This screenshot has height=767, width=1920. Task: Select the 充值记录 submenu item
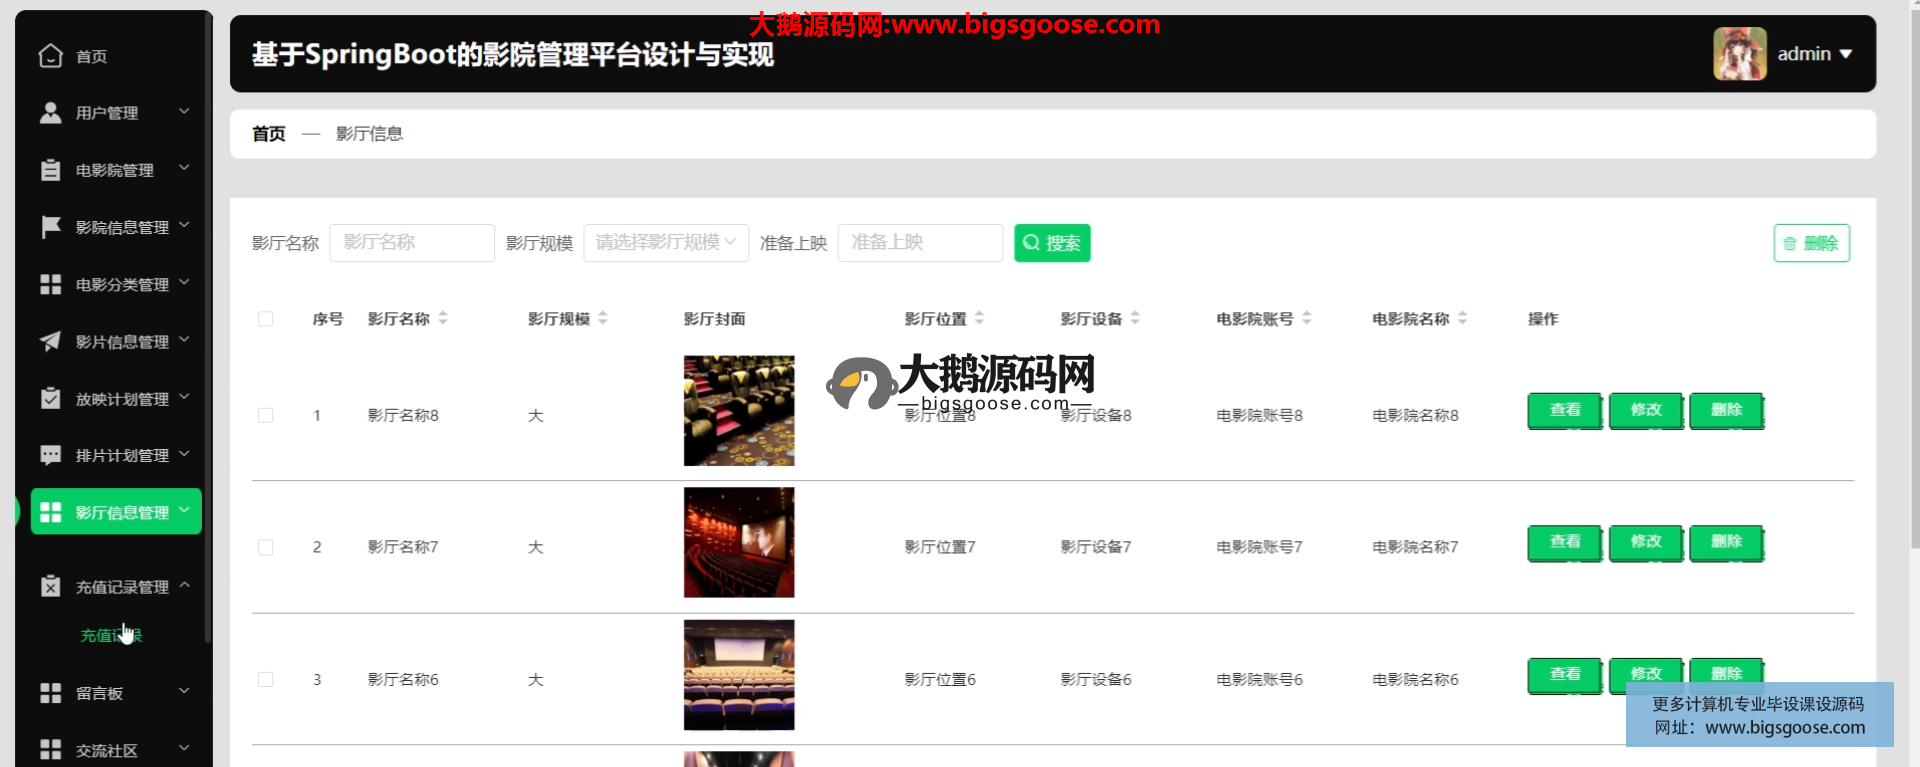coord(111,636)
